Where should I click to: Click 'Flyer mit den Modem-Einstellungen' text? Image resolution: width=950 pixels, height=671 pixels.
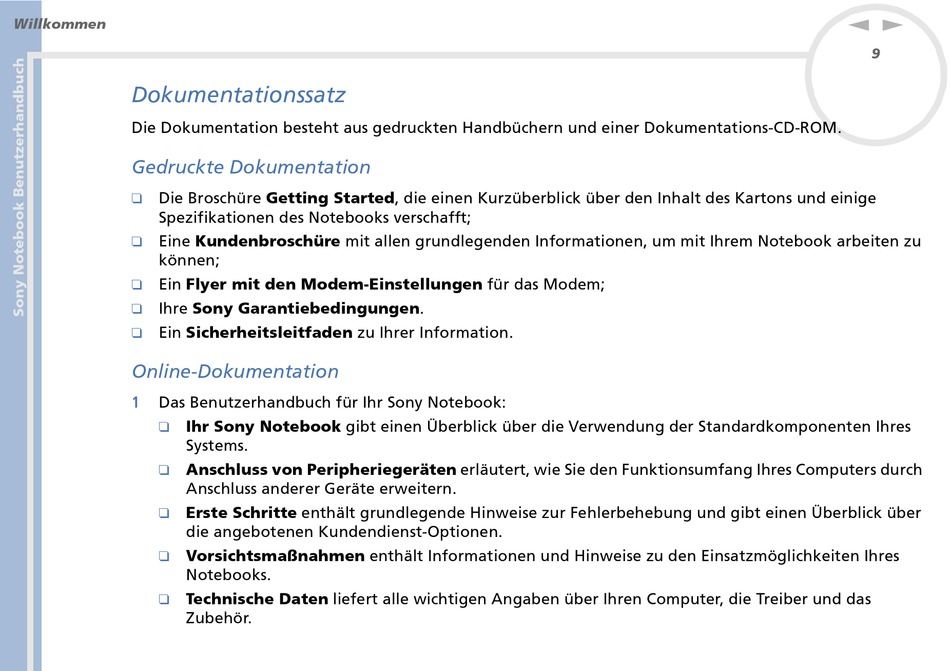pyautogui.click(x=334, y=284)
